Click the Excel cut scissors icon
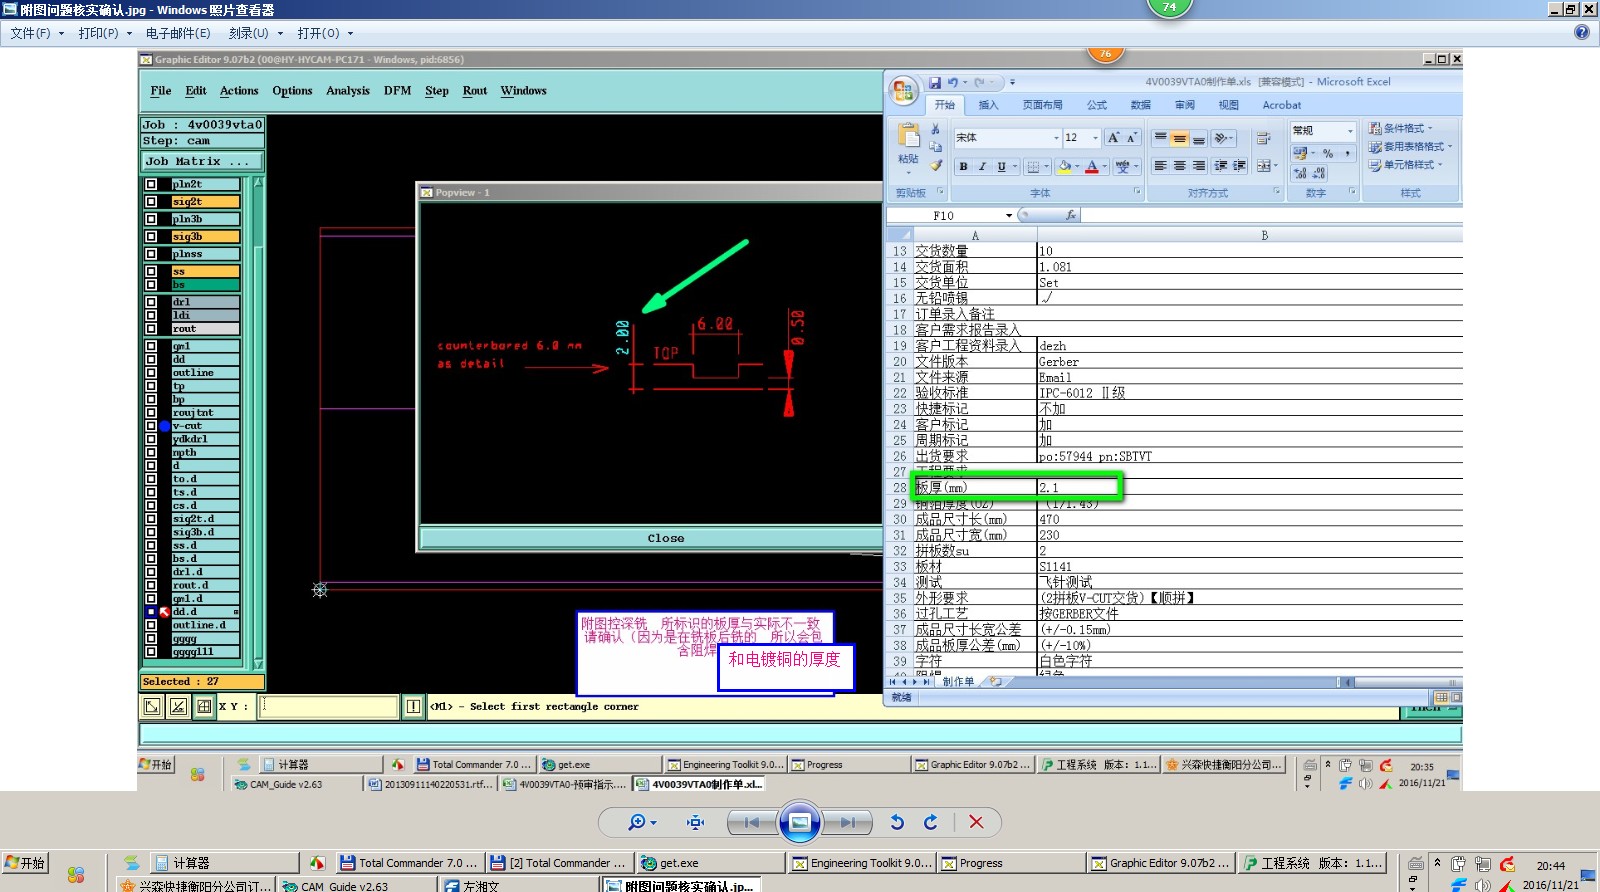The width and height of the screenshot is (1600, 892). point(936,129)
